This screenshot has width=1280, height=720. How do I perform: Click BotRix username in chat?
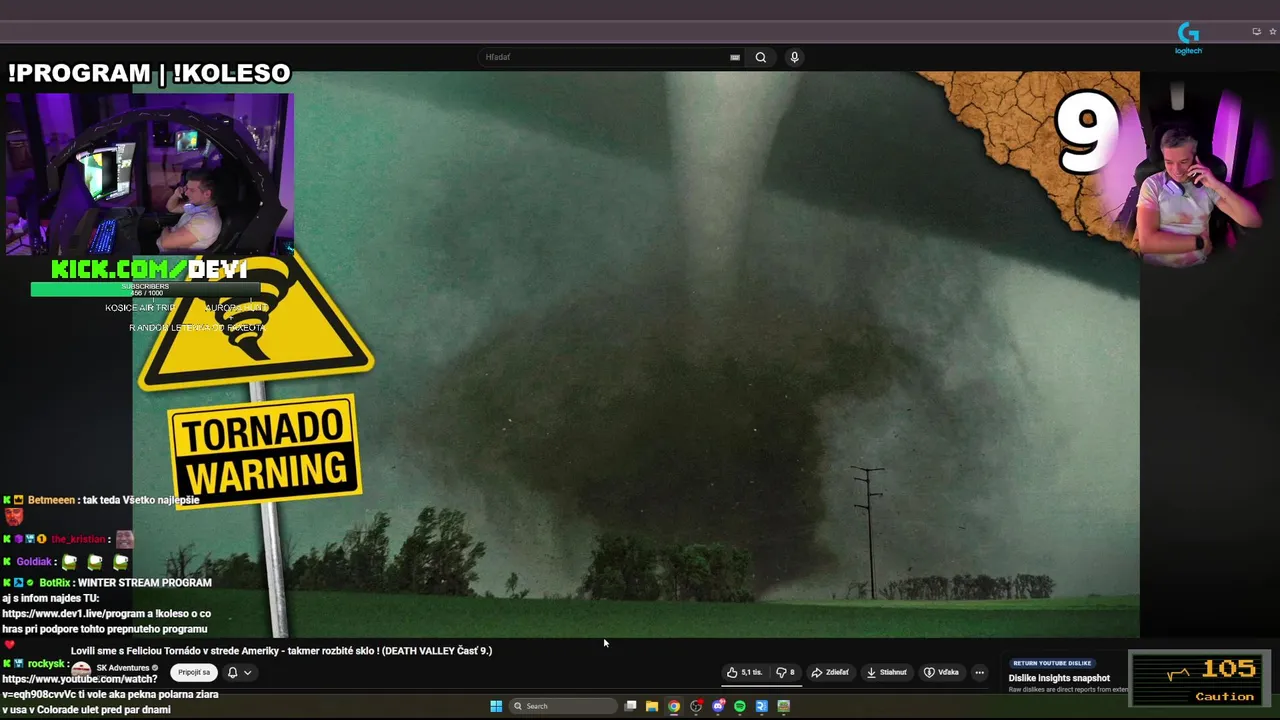click(x=55, y=582)
